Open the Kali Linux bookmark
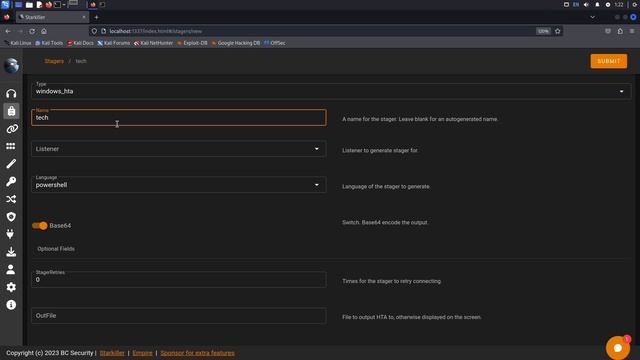The image size is (640, 360). click(x=18, y=43)
